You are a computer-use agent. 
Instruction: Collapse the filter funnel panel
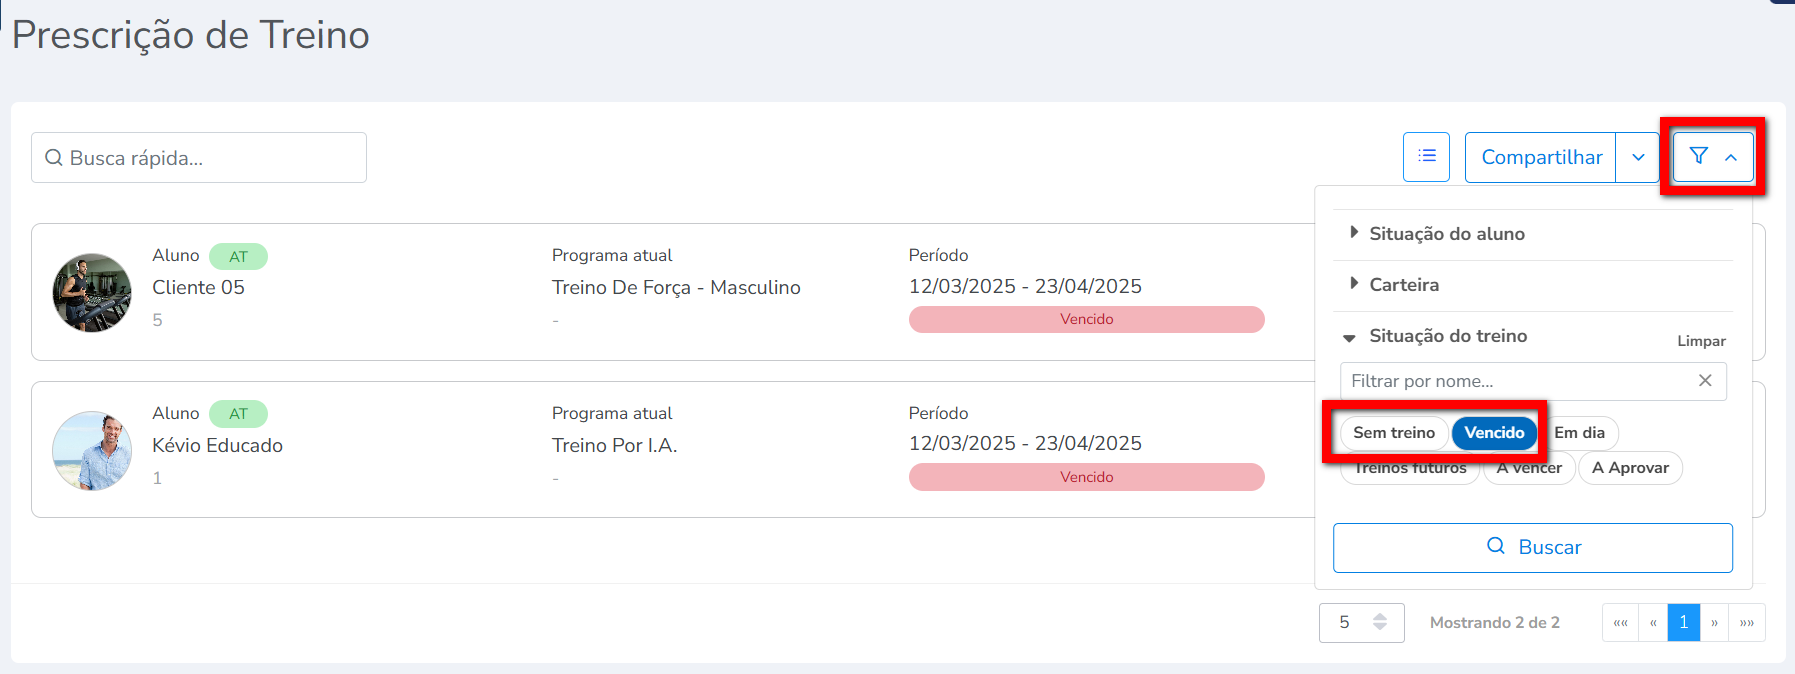1713,157
